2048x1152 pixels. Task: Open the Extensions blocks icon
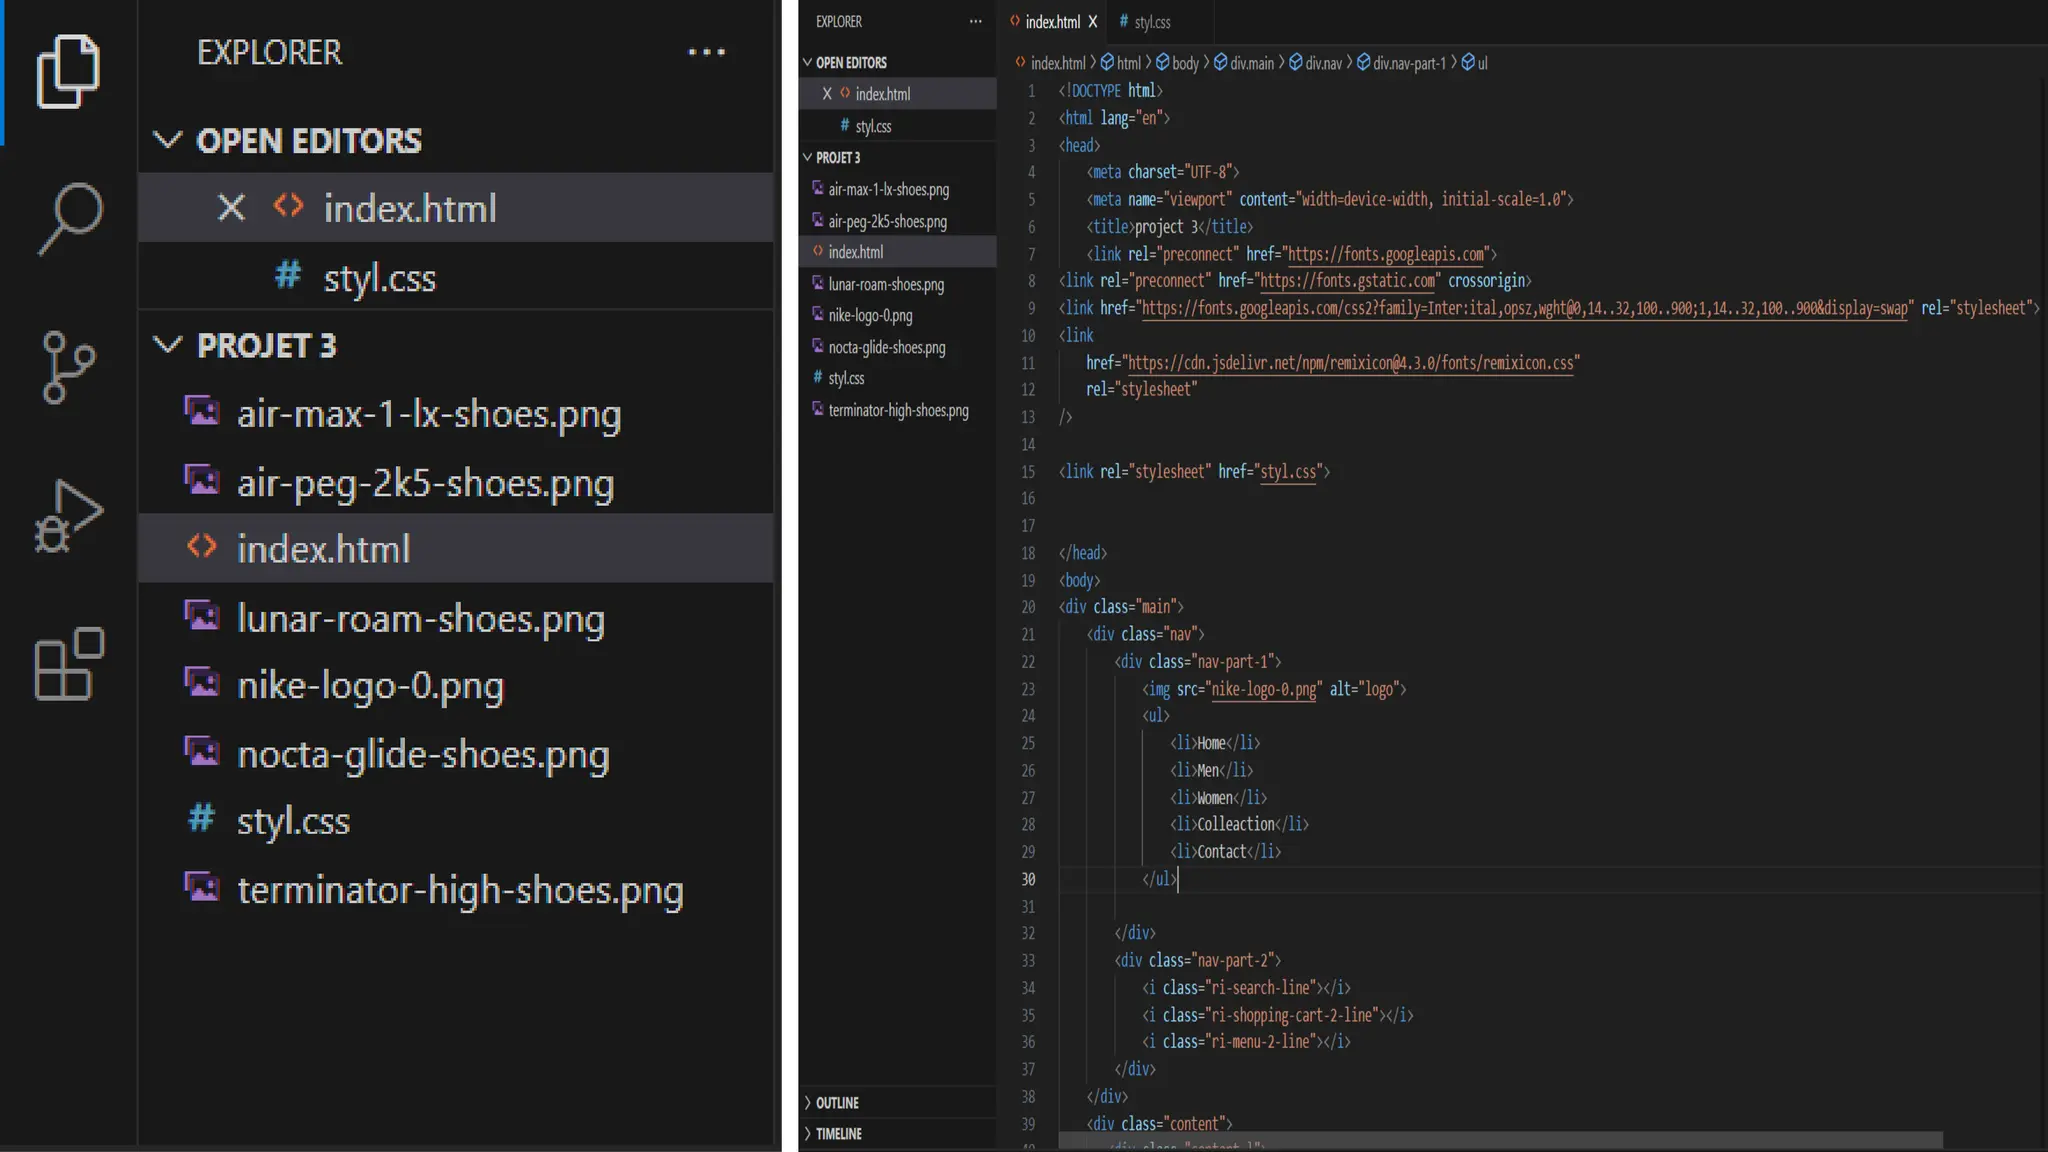68,665
